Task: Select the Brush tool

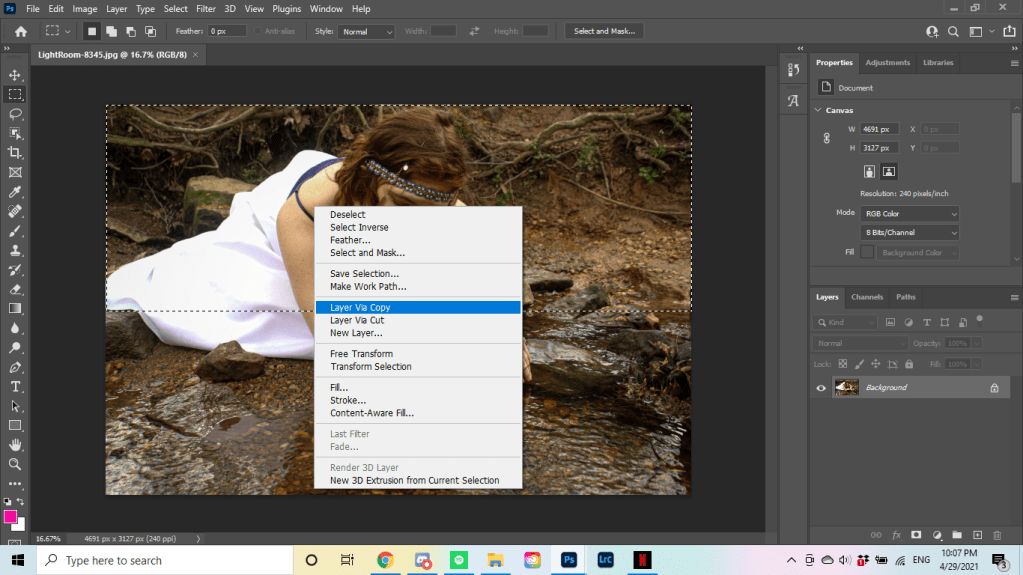Action: coord(15,231)
